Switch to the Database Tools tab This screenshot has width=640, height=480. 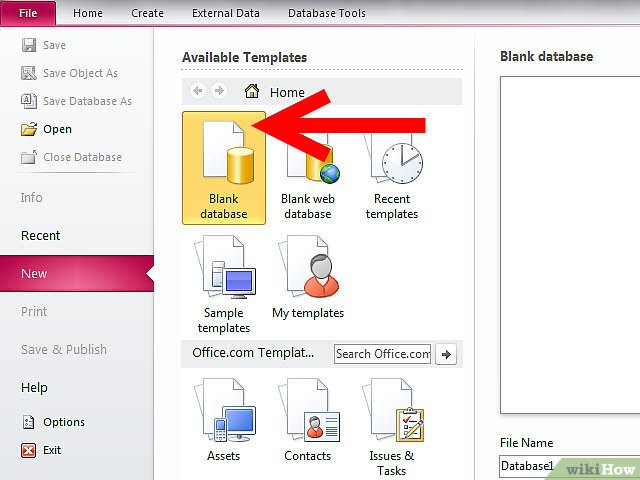pyautogui.click(x=327, y=13)
